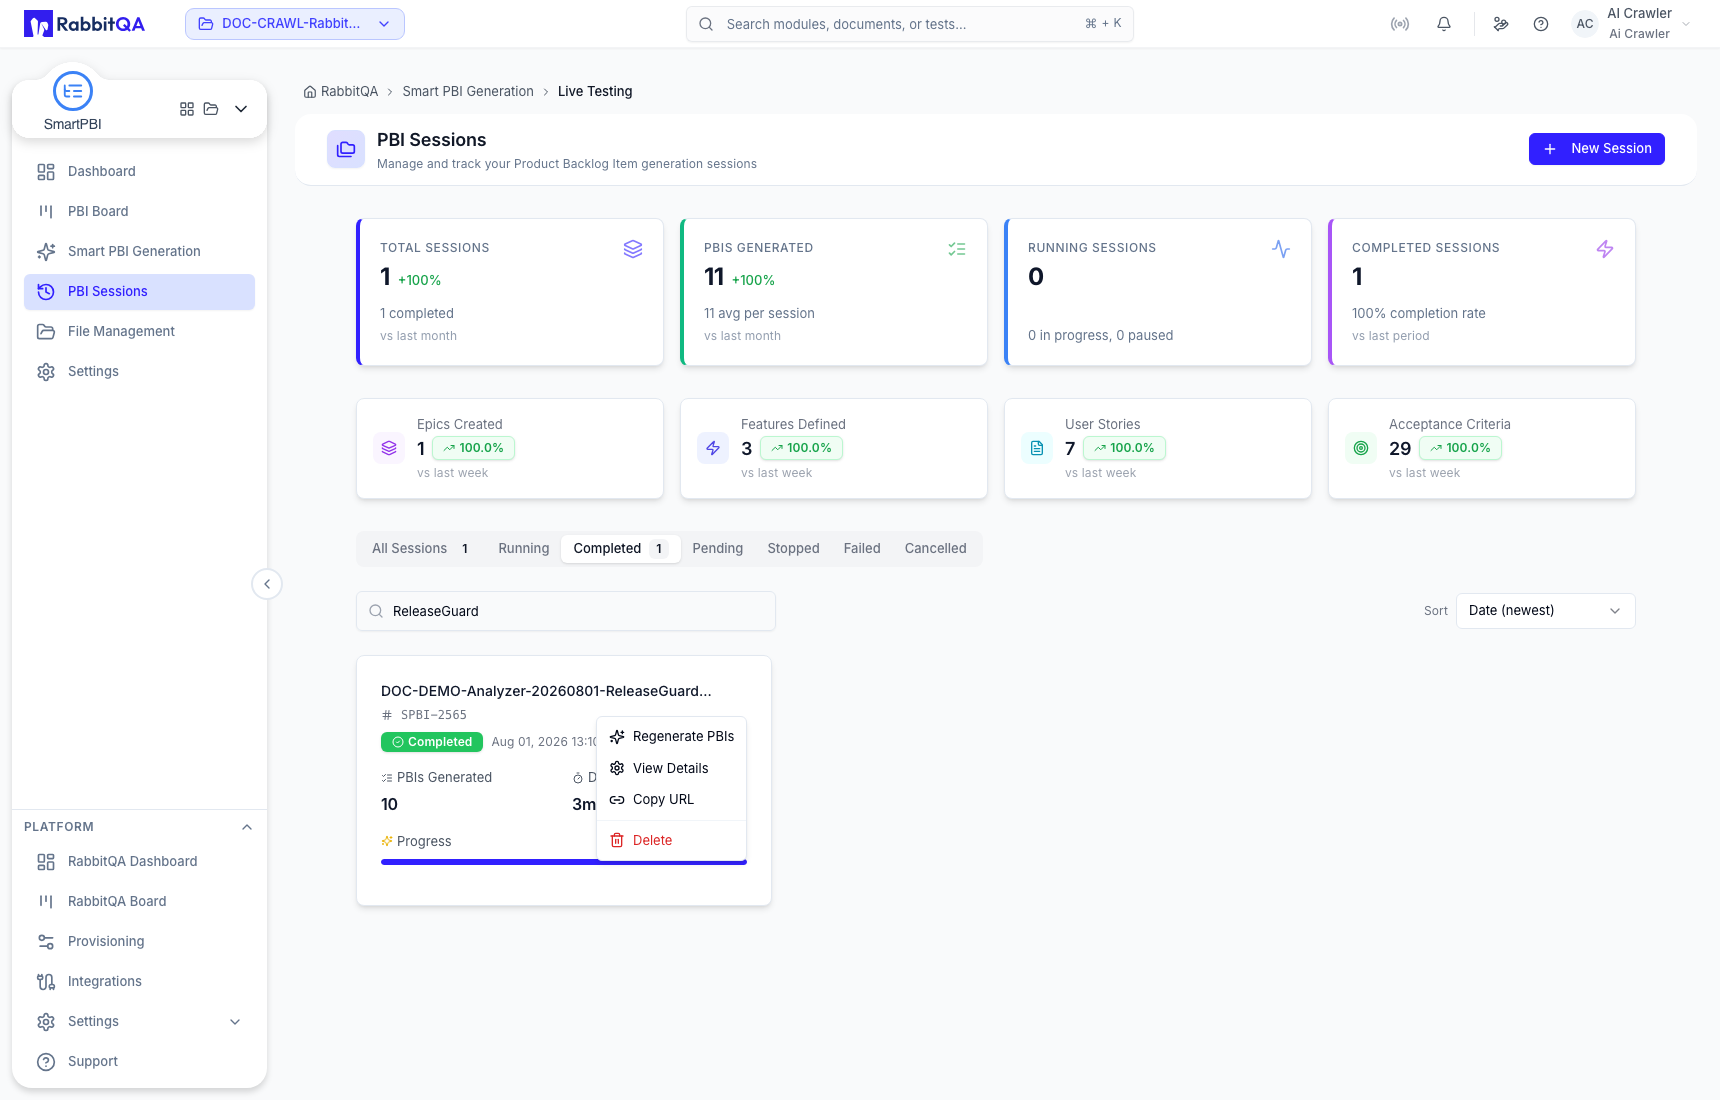The image size is (1720, 1100).
Task: Click RabbitQA breadcrumb link
Action: click(349, 92)
